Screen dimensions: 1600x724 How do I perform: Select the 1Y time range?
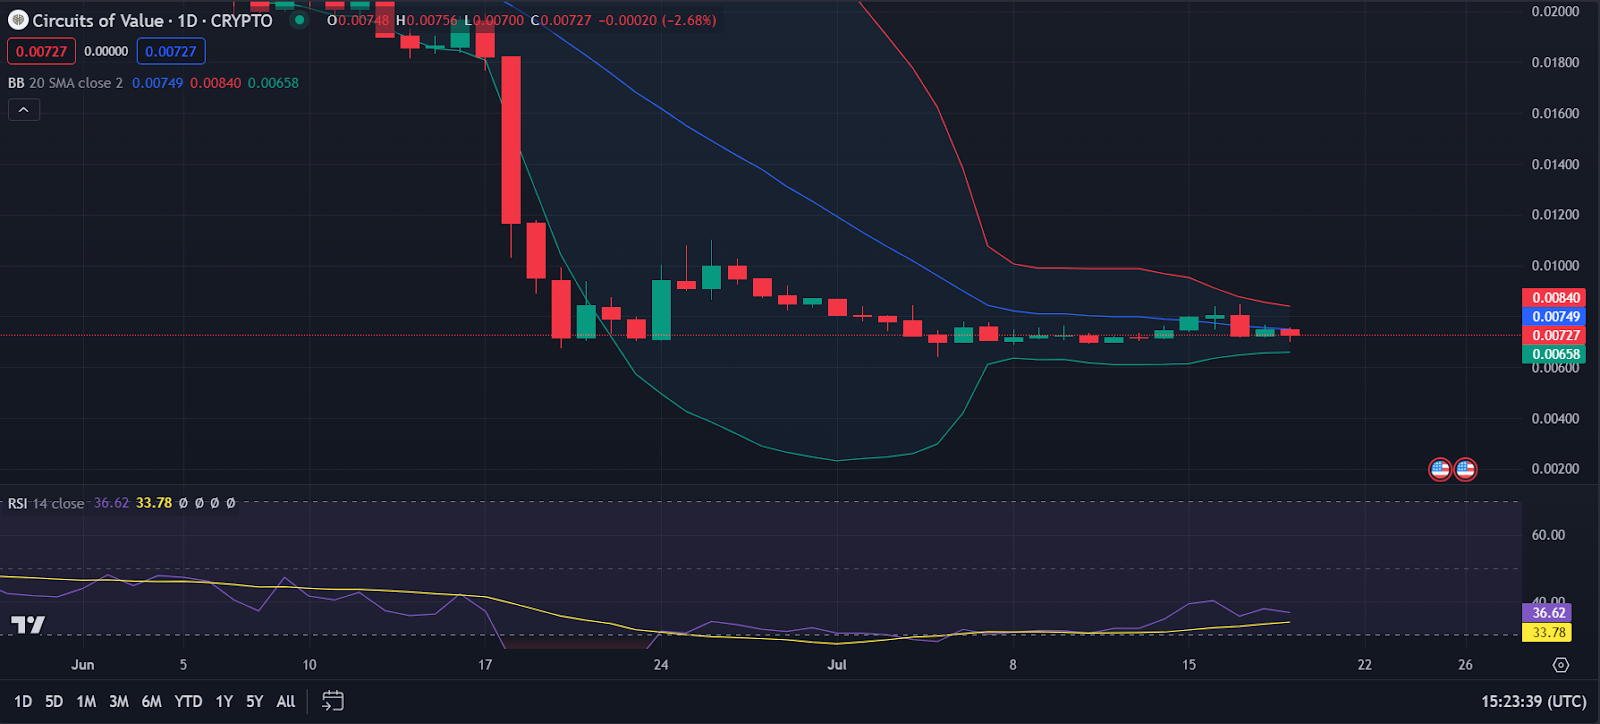224,702
